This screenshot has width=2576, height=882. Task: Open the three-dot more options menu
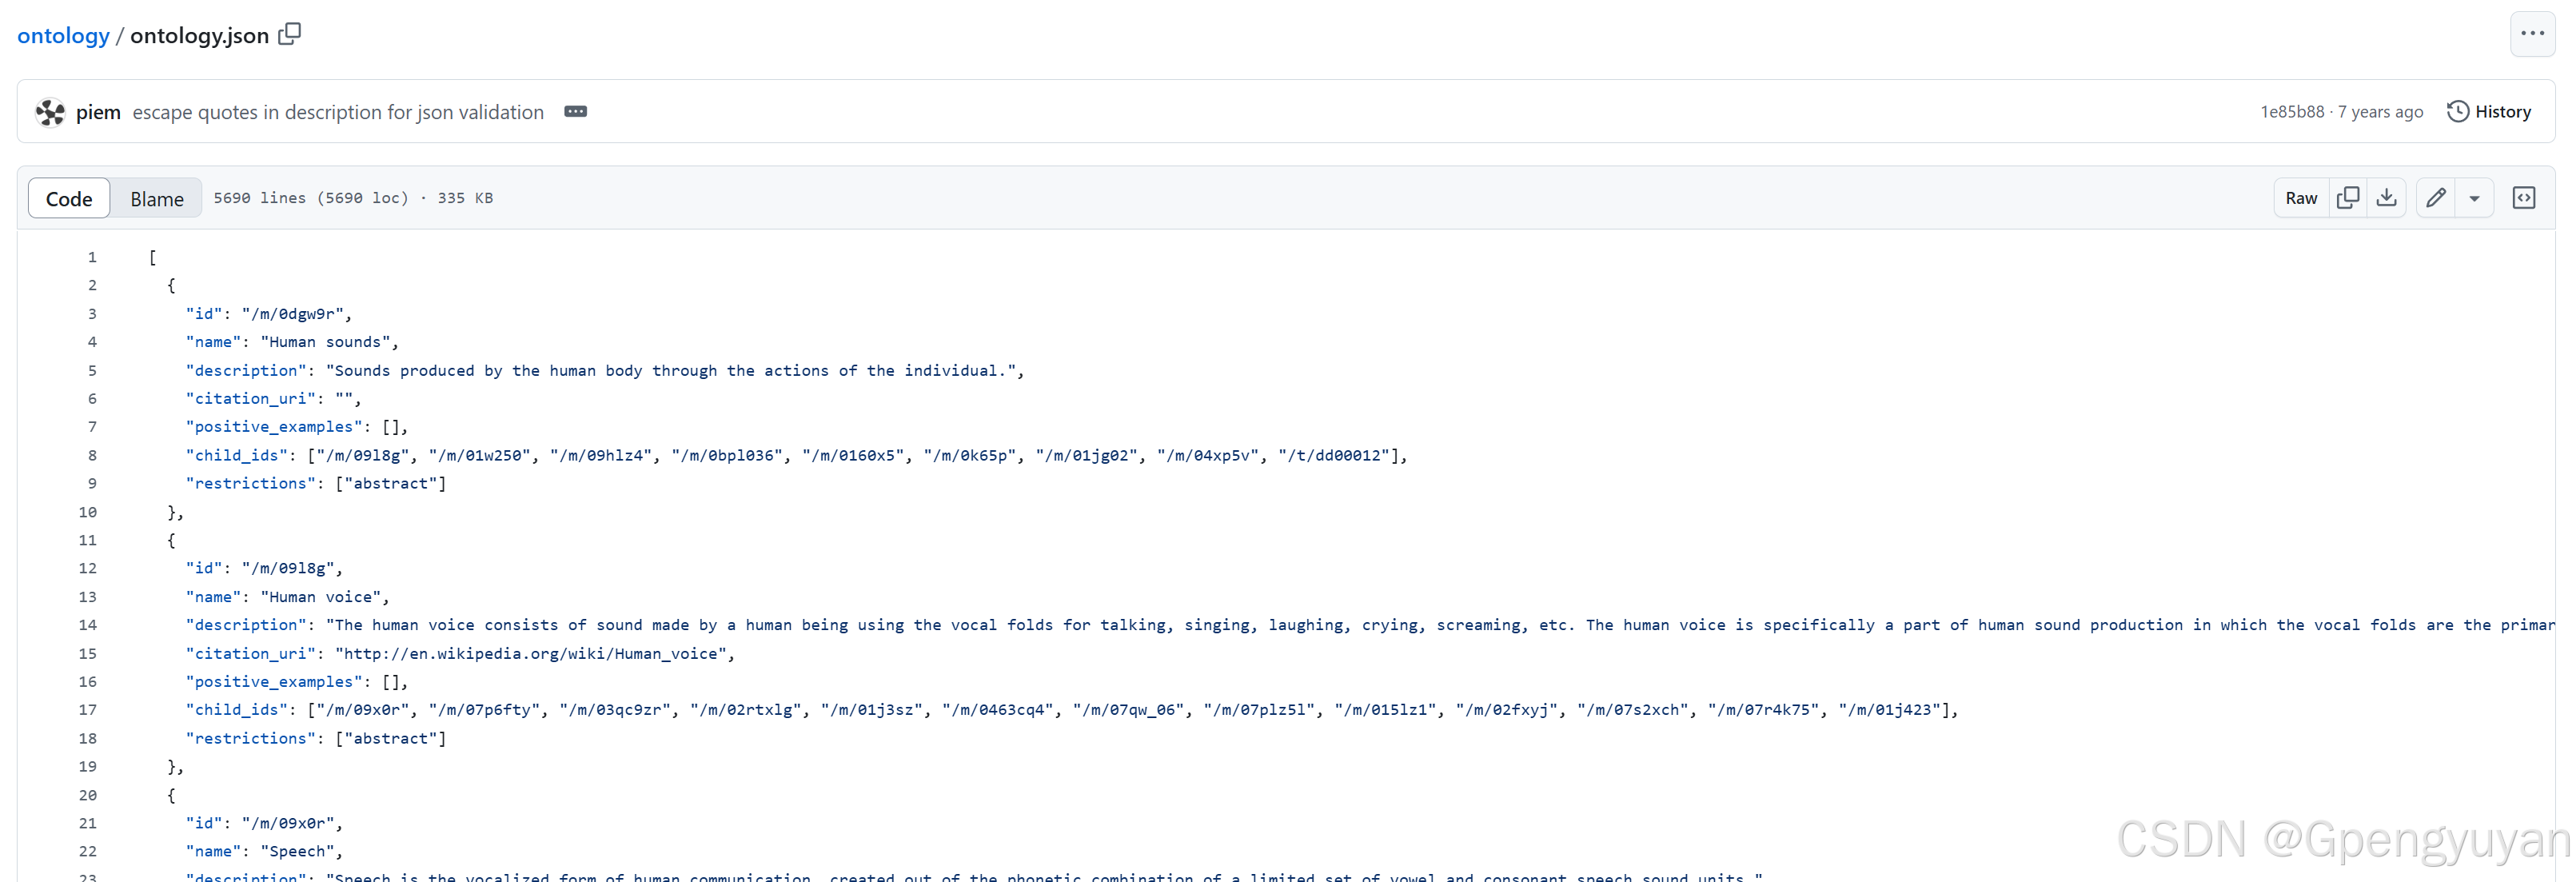click(2531, 34)
